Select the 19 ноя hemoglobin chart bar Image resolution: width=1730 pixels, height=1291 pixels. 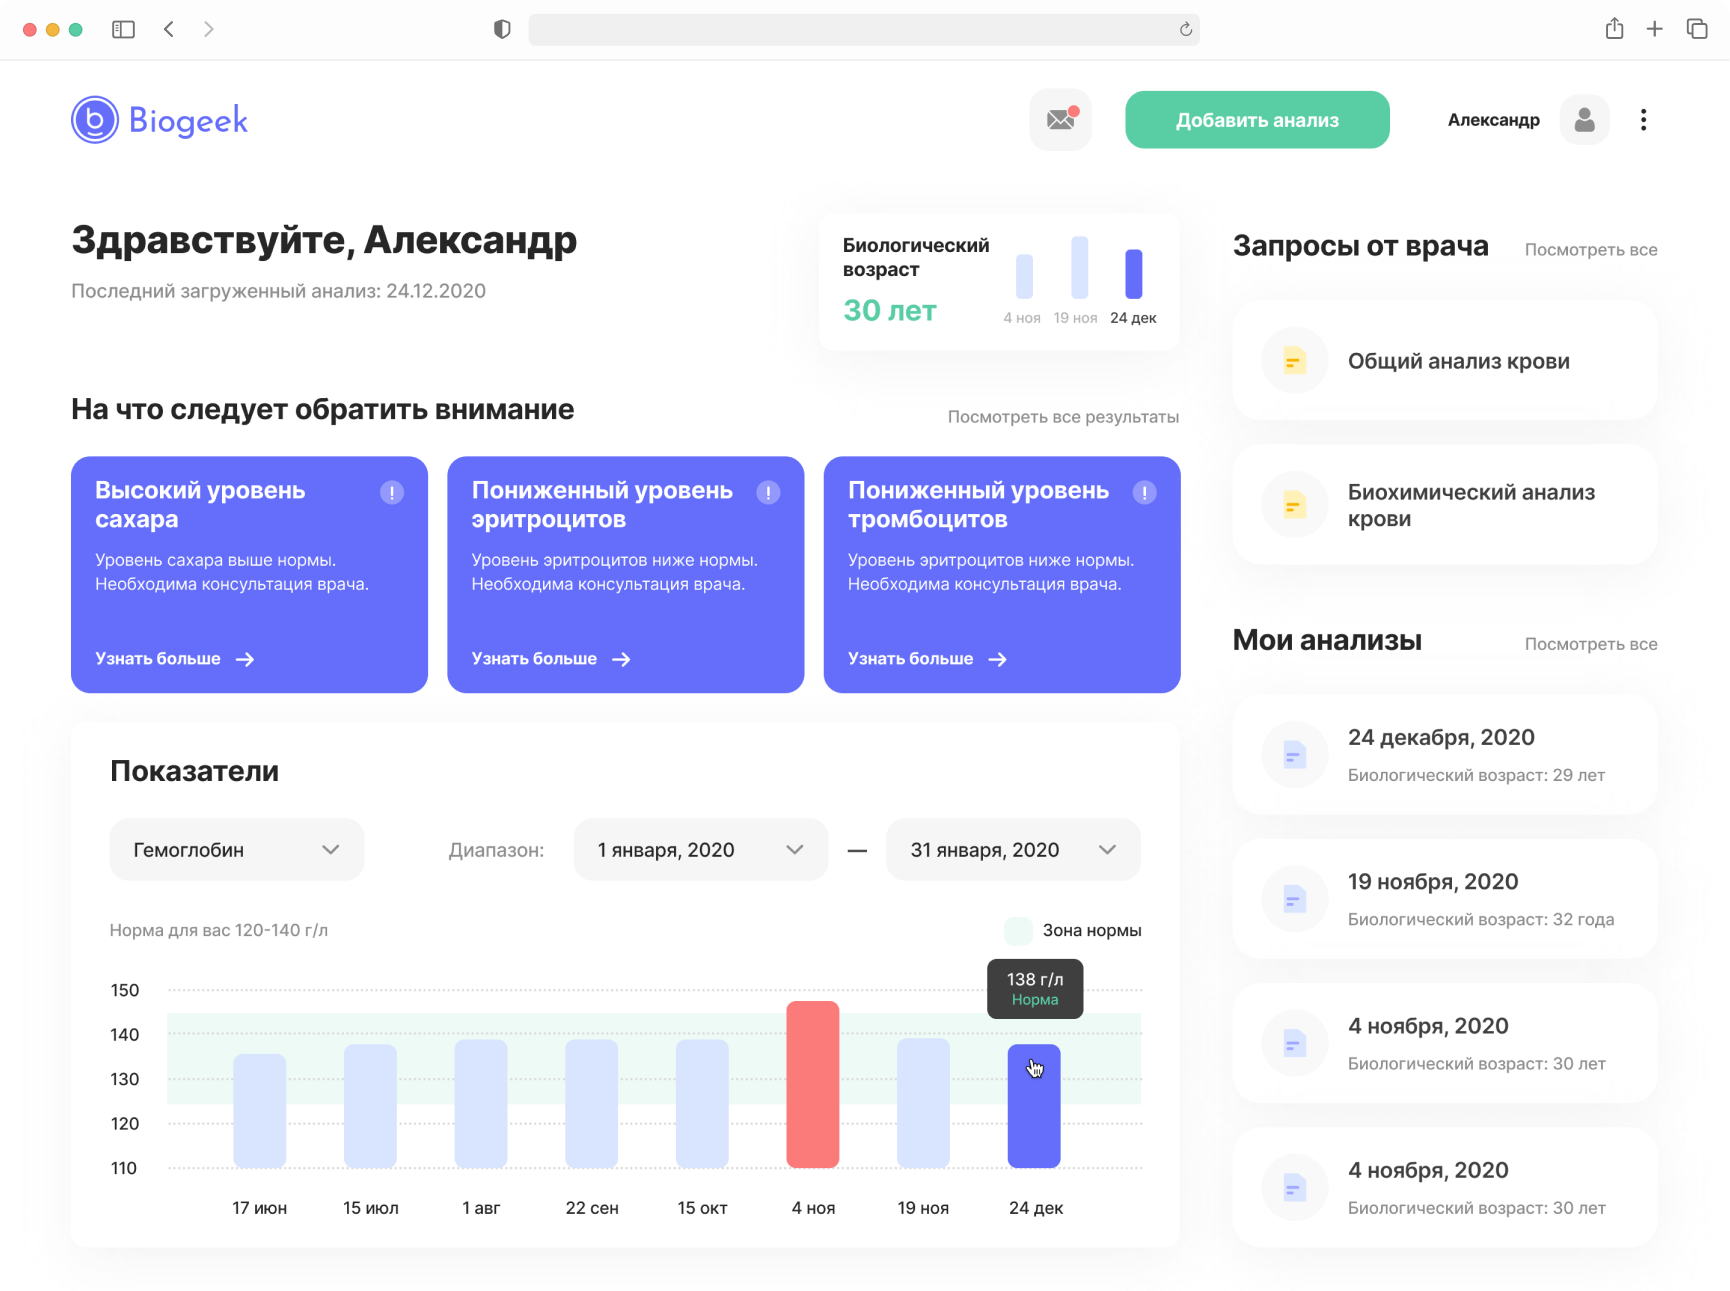click(x=923, y=1103)
